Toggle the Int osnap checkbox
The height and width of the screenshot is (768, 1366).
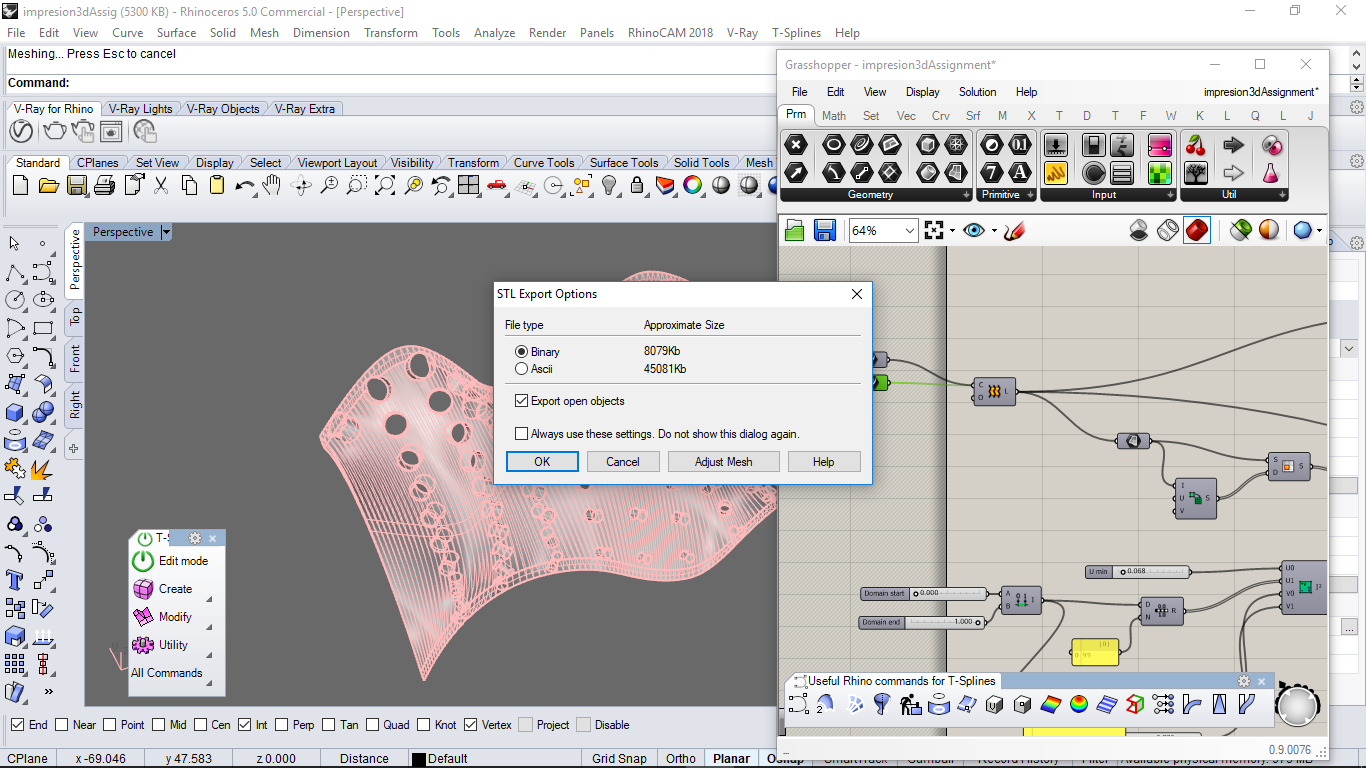(245, 725)
